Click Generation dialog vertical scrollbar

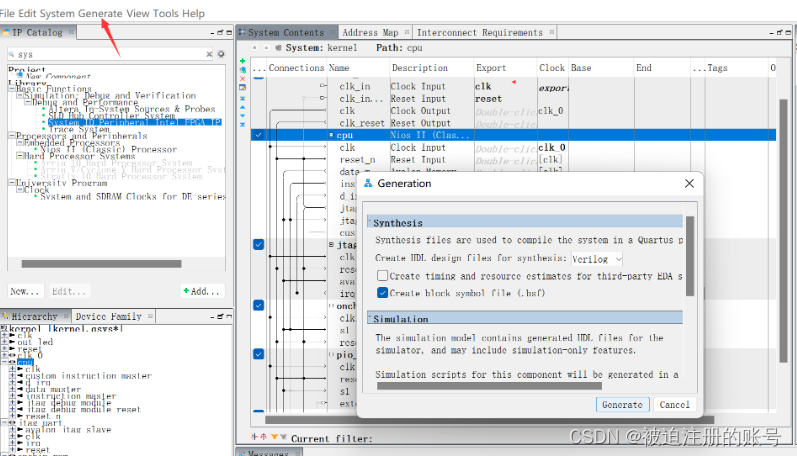690,256
